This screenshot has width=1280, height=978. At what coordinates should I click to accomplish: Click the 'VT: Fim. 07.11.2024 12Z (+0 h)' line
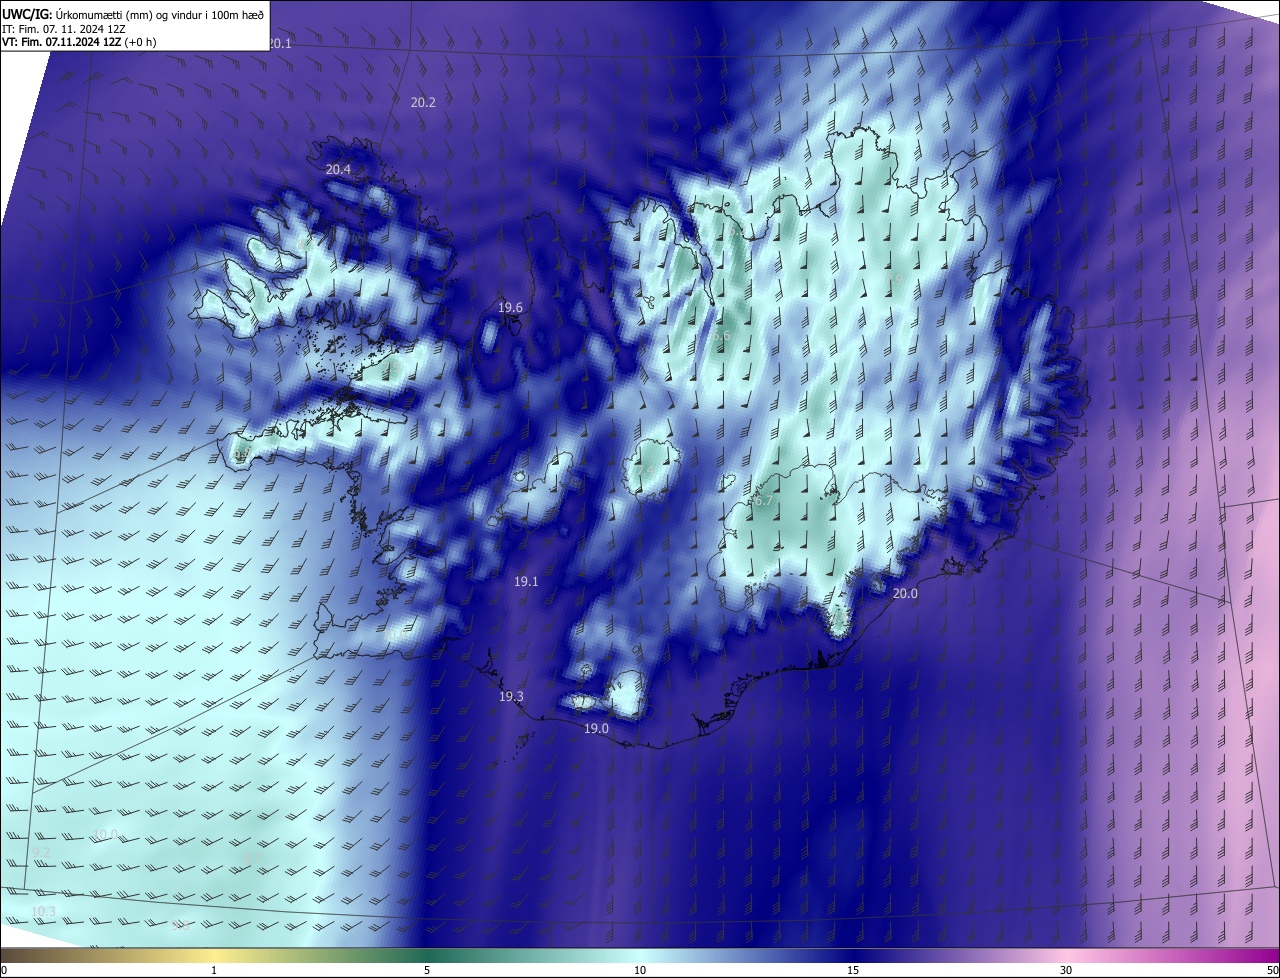pyautogui.click(x=78, y=42)
